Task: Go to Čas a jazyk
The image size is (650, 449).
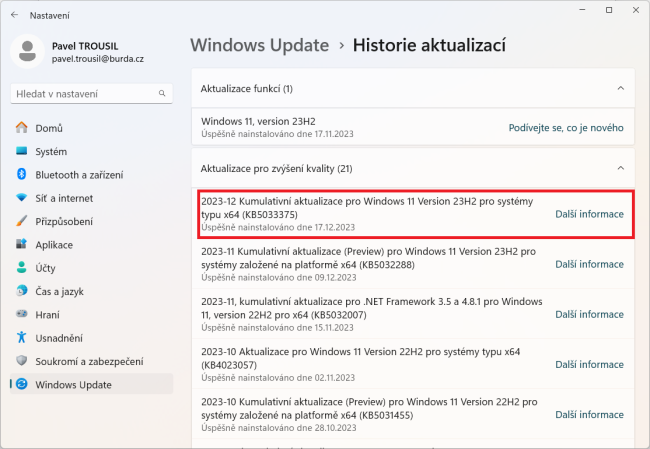Action: [x=91, y=291]
